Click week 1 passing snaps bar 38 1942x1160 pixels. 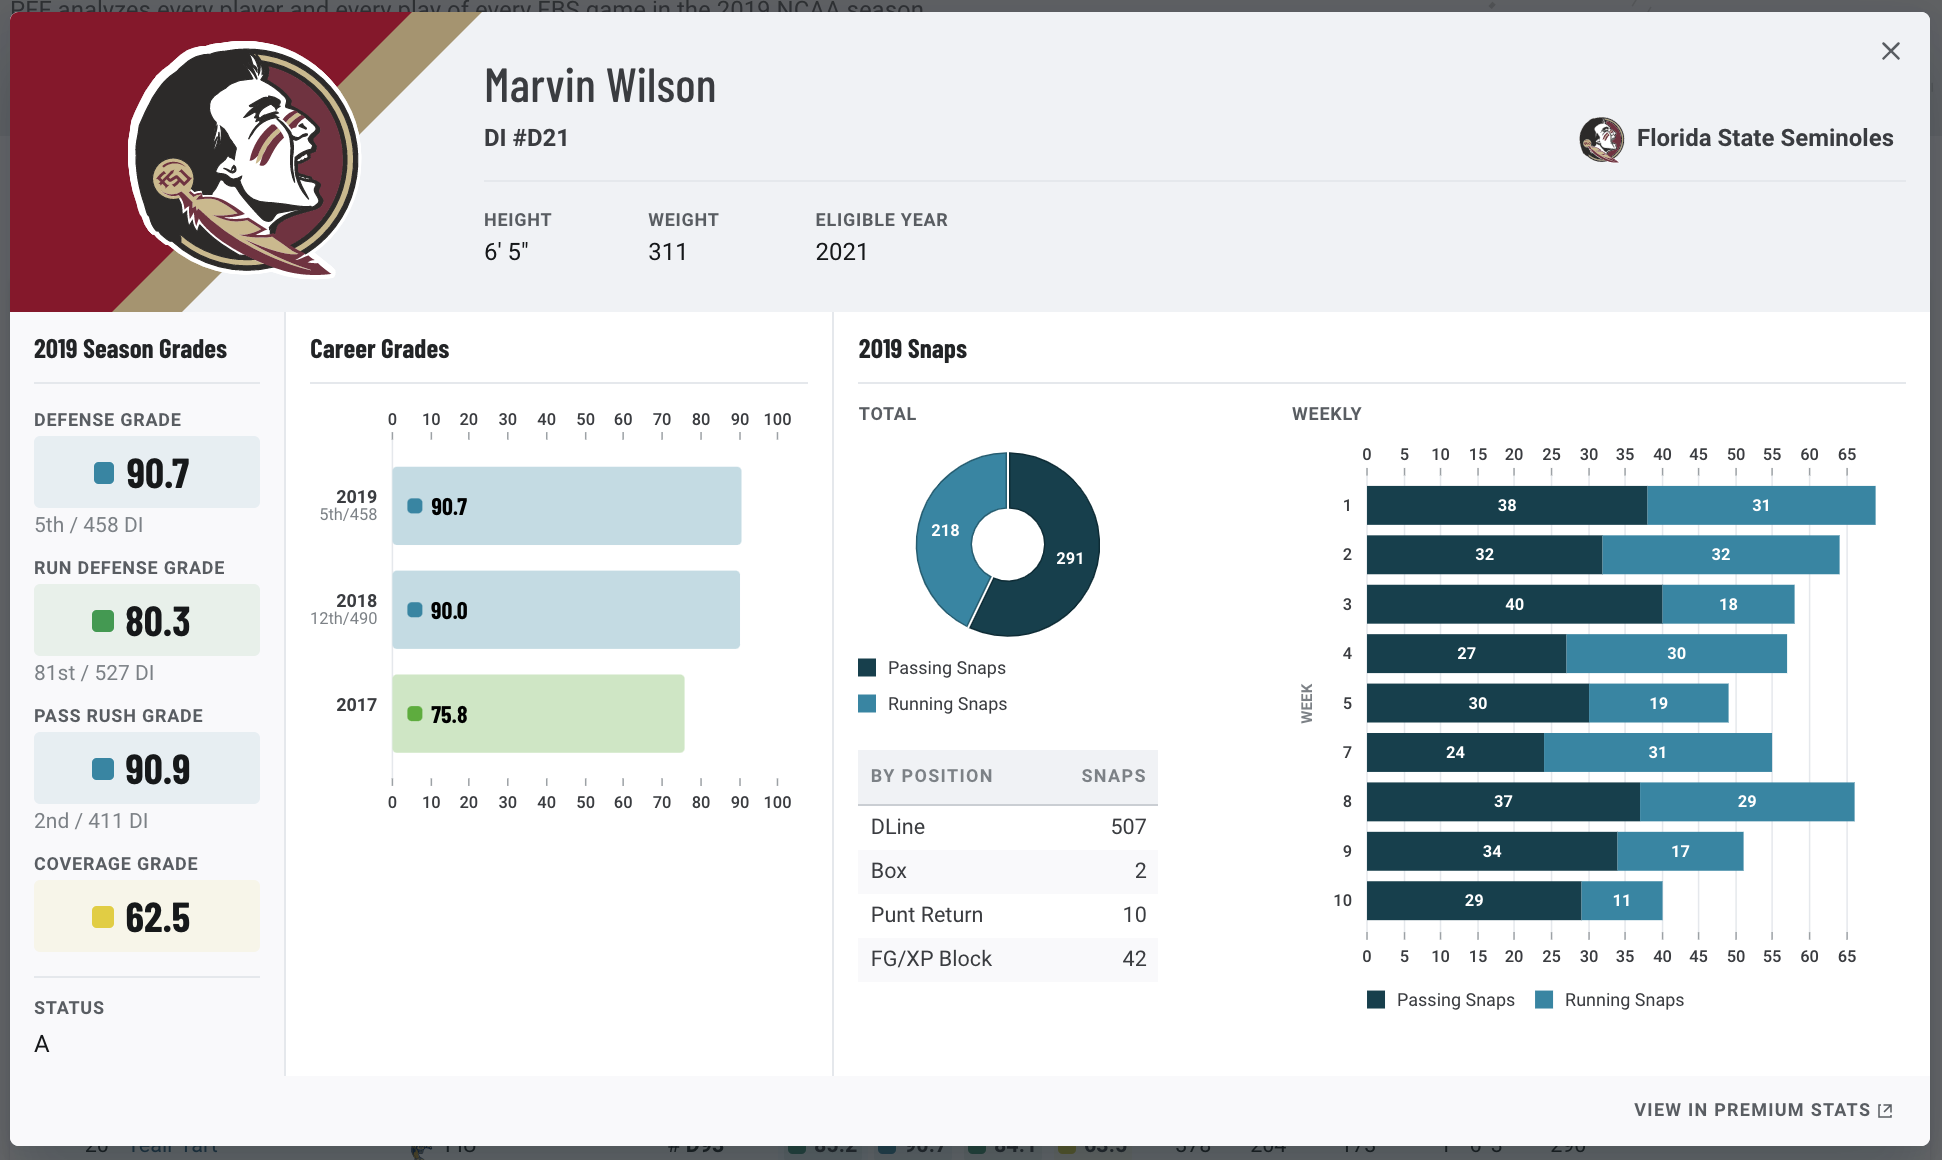(1506, 506)
